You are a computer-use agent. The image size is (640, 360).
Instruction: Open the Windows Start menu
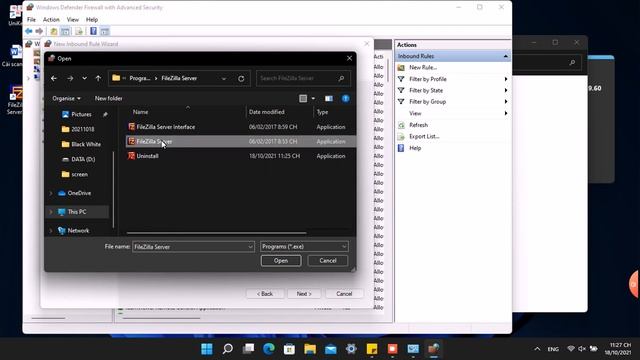coord(207,349)
